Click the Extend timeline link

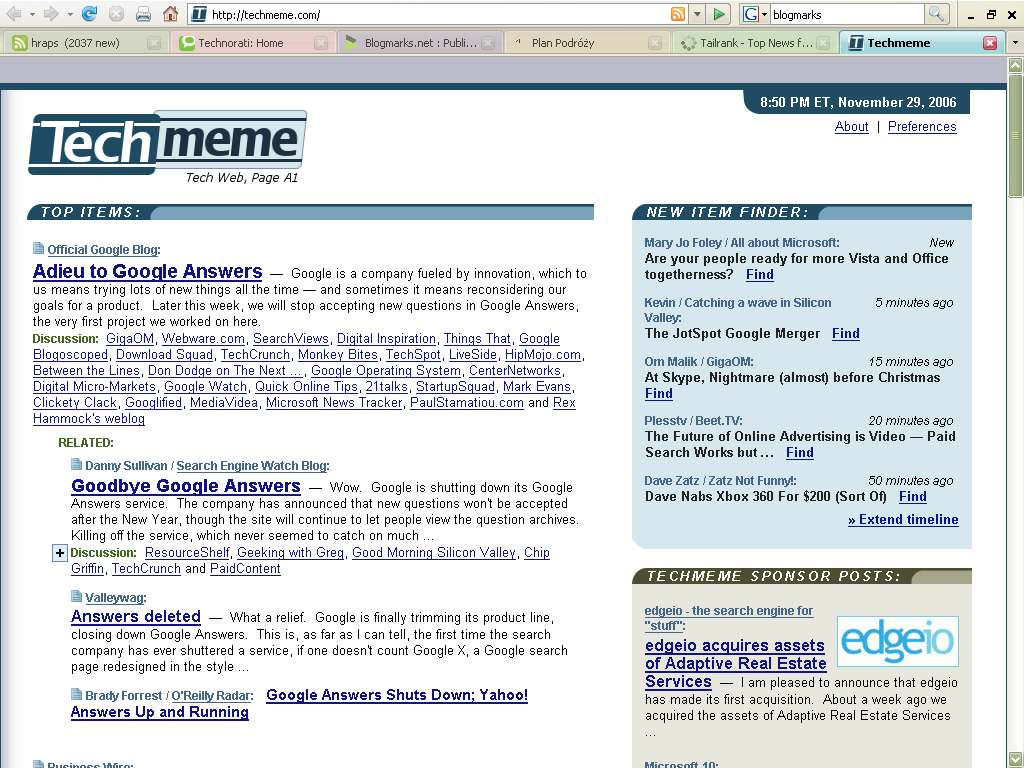coord(903,520)
